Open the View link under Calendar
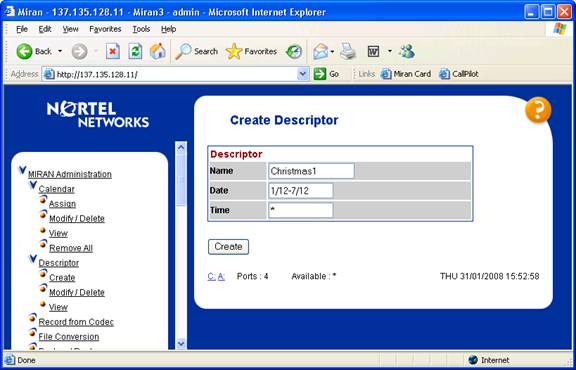This screenshot has height=370, width=576. (58, 233)
